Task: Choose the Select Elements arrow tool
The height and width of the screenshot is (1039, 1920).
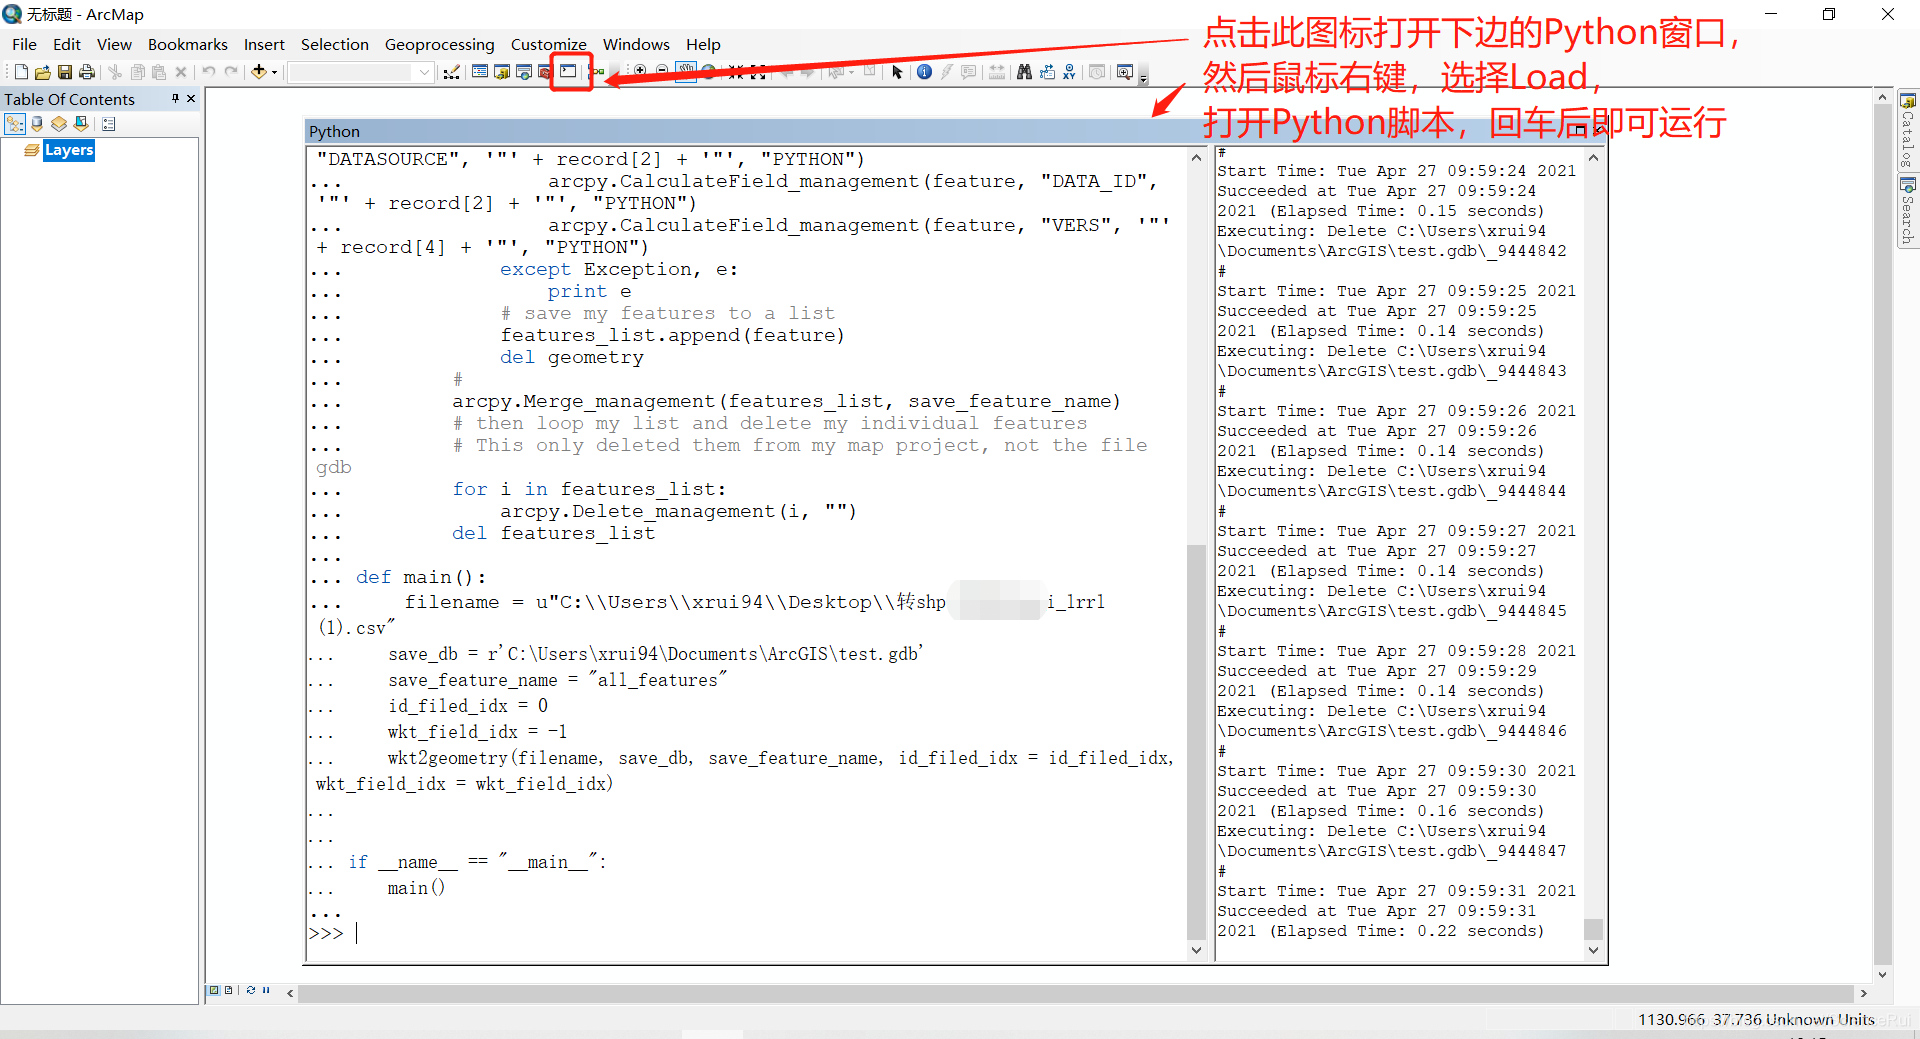Action: pyautogui.click(x=897, y=72)
